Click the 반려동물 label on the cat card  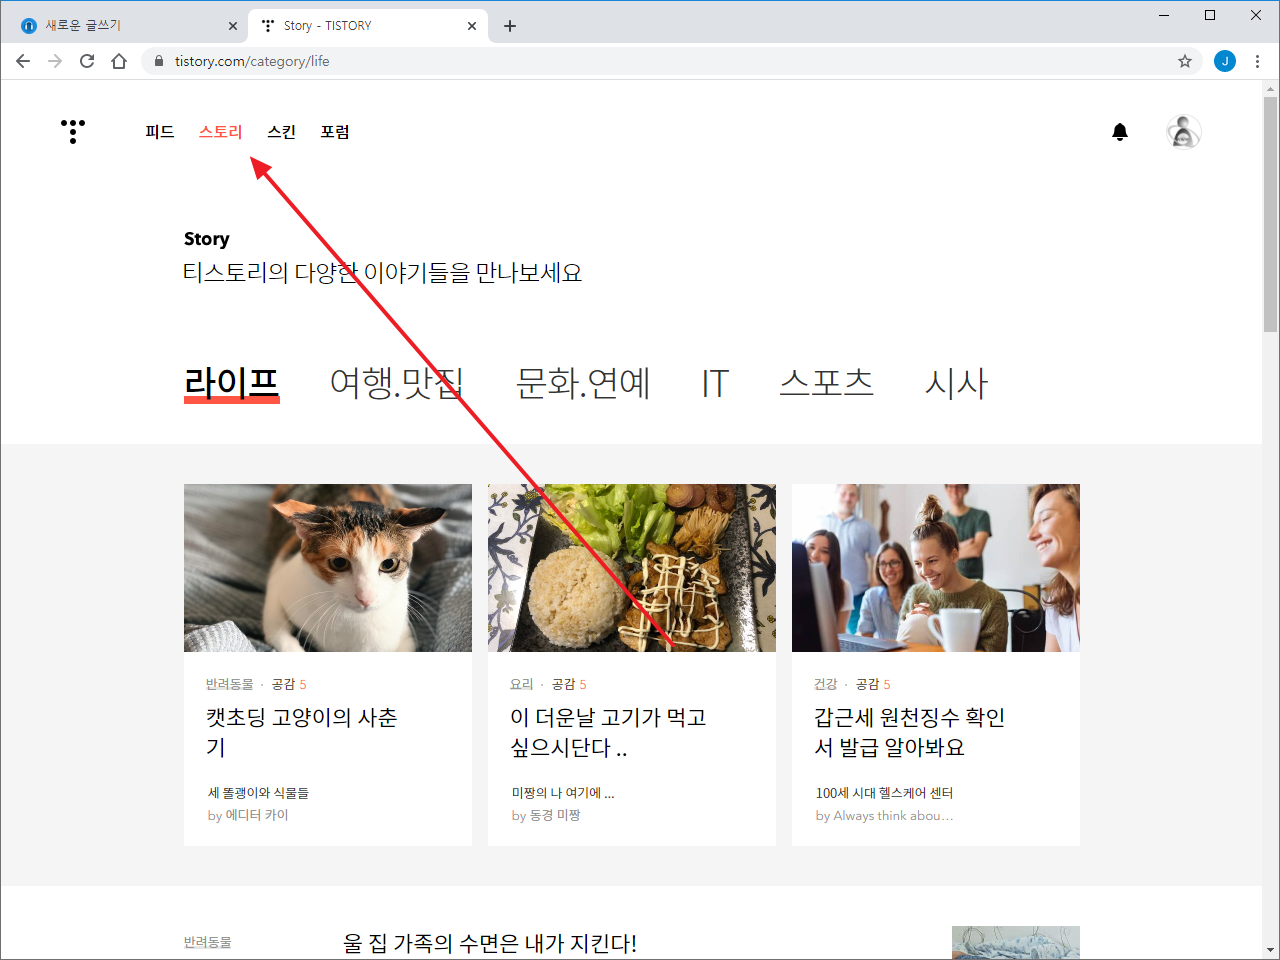pyautogui.click(x=230, y=684)
